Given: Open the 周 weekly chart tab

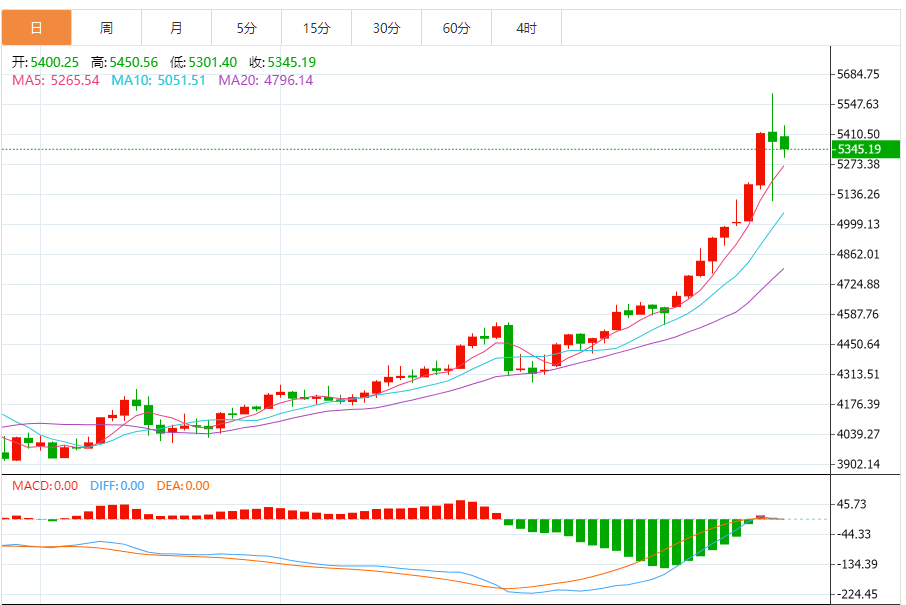Looking at the screenshot, I should (x=106, y=28).
